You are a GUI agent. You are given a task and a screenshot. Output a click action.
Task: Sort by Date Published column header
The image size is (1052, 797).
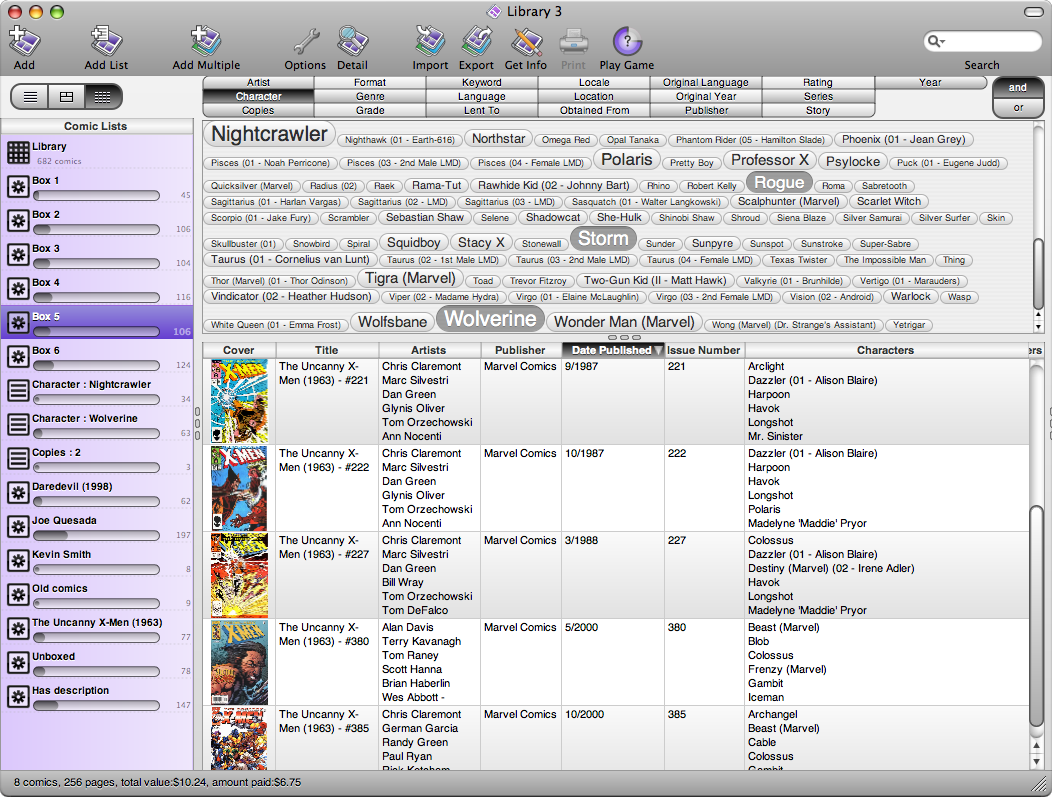pos(613,350)
